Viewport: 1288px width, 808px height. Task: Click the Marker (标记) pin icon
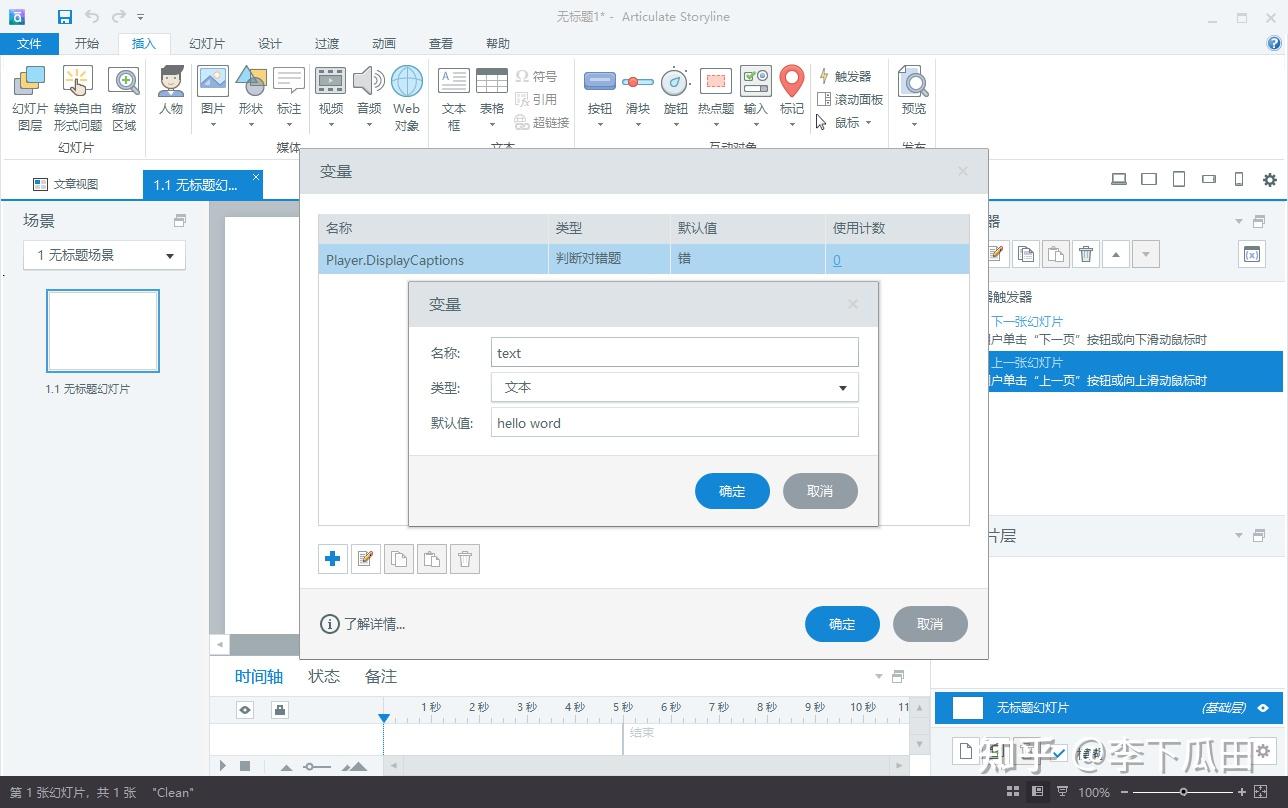[x=791, y=90]
